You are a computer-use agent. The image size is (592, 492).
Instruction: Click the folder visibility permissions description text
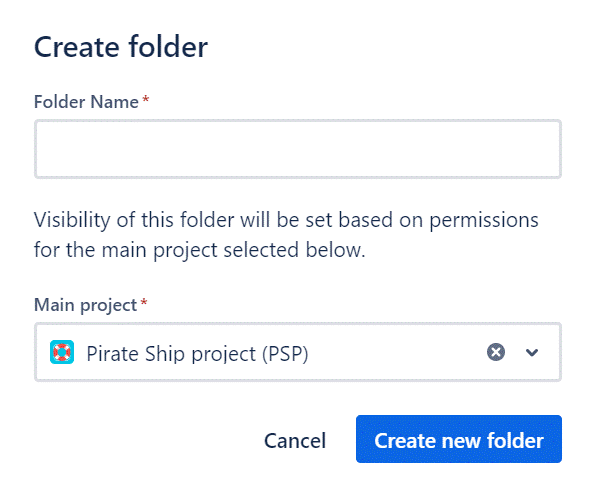[286, 234]
